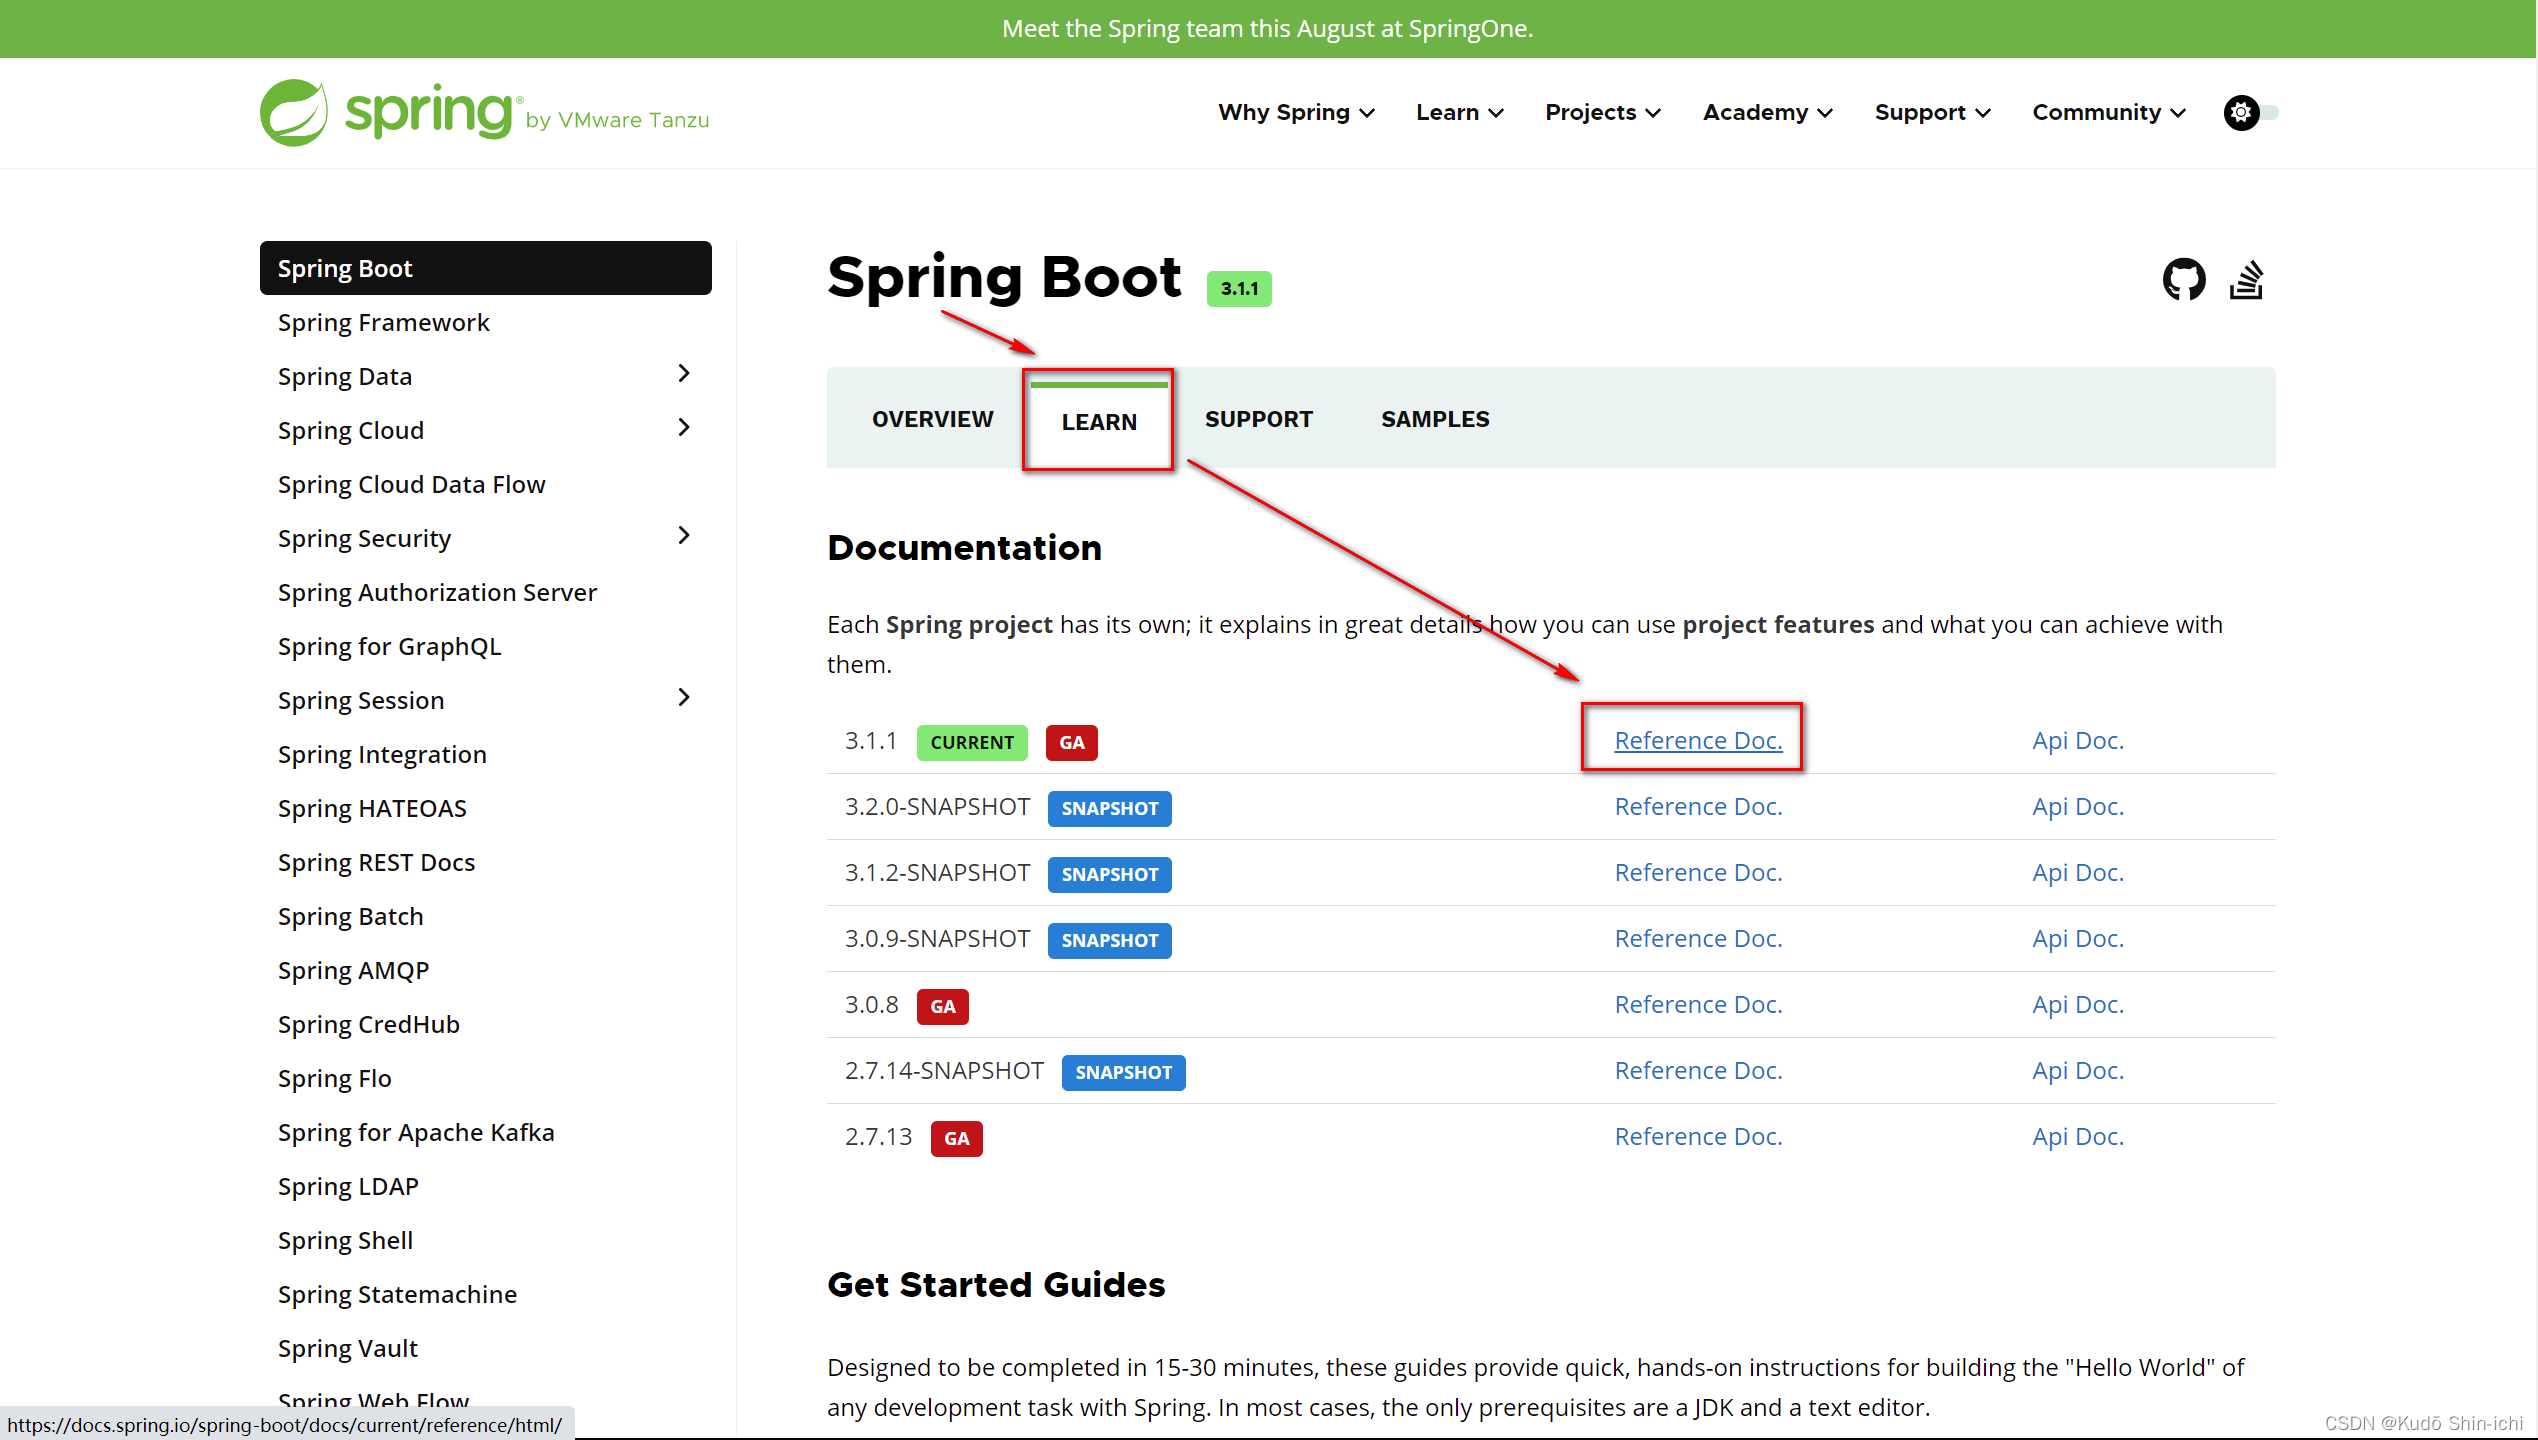Open Reference Doc. for 2.7.14-SNAPSHOT
Viewport: 2538px width, 1440px height.
tap(1698, 1070)
